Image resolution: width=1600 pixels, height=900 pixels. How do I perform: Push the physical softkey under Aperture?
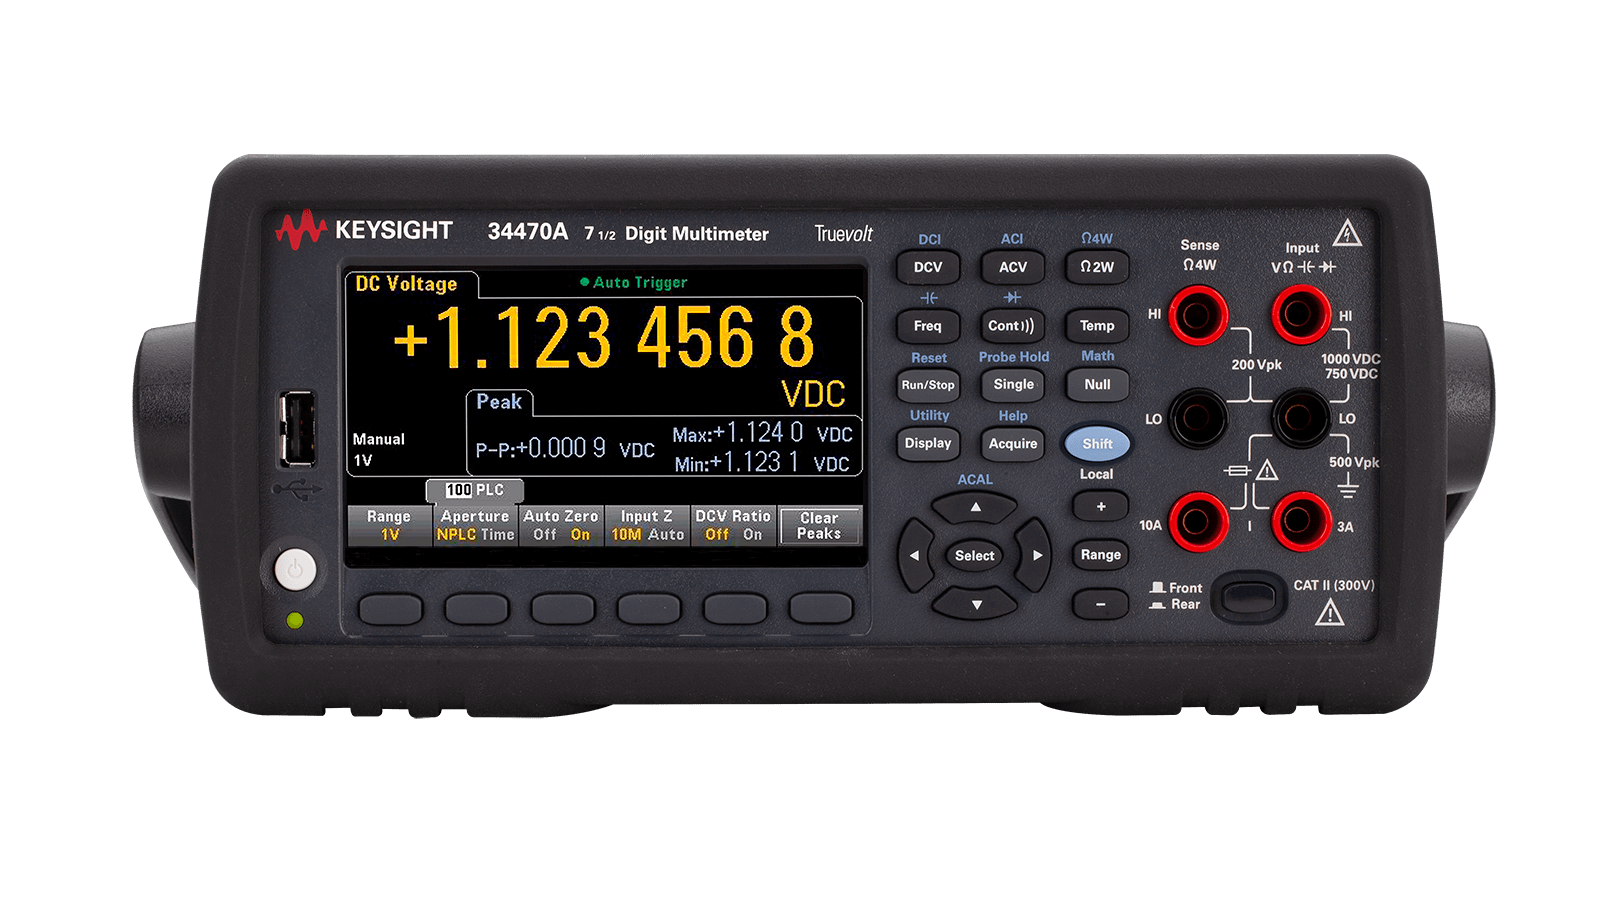click(477, 608)
